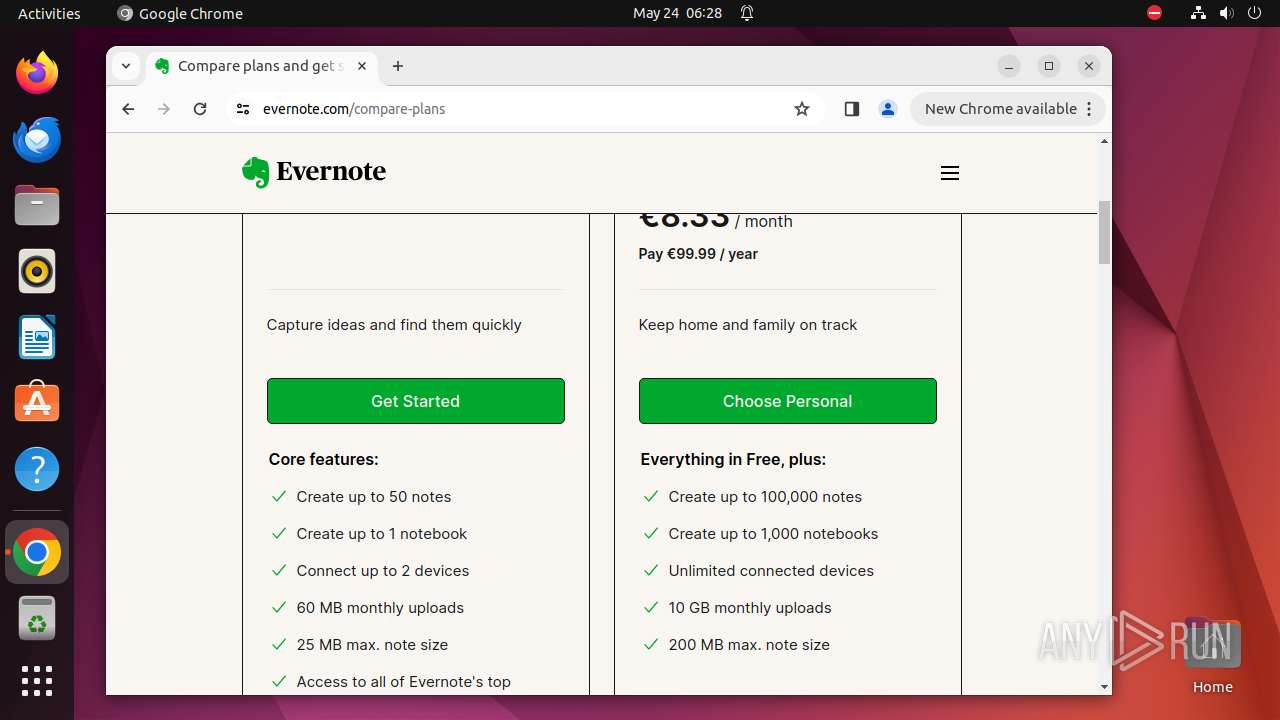
Task: Click 'Unlimited connected devices' text
Action: pos(771,571)
